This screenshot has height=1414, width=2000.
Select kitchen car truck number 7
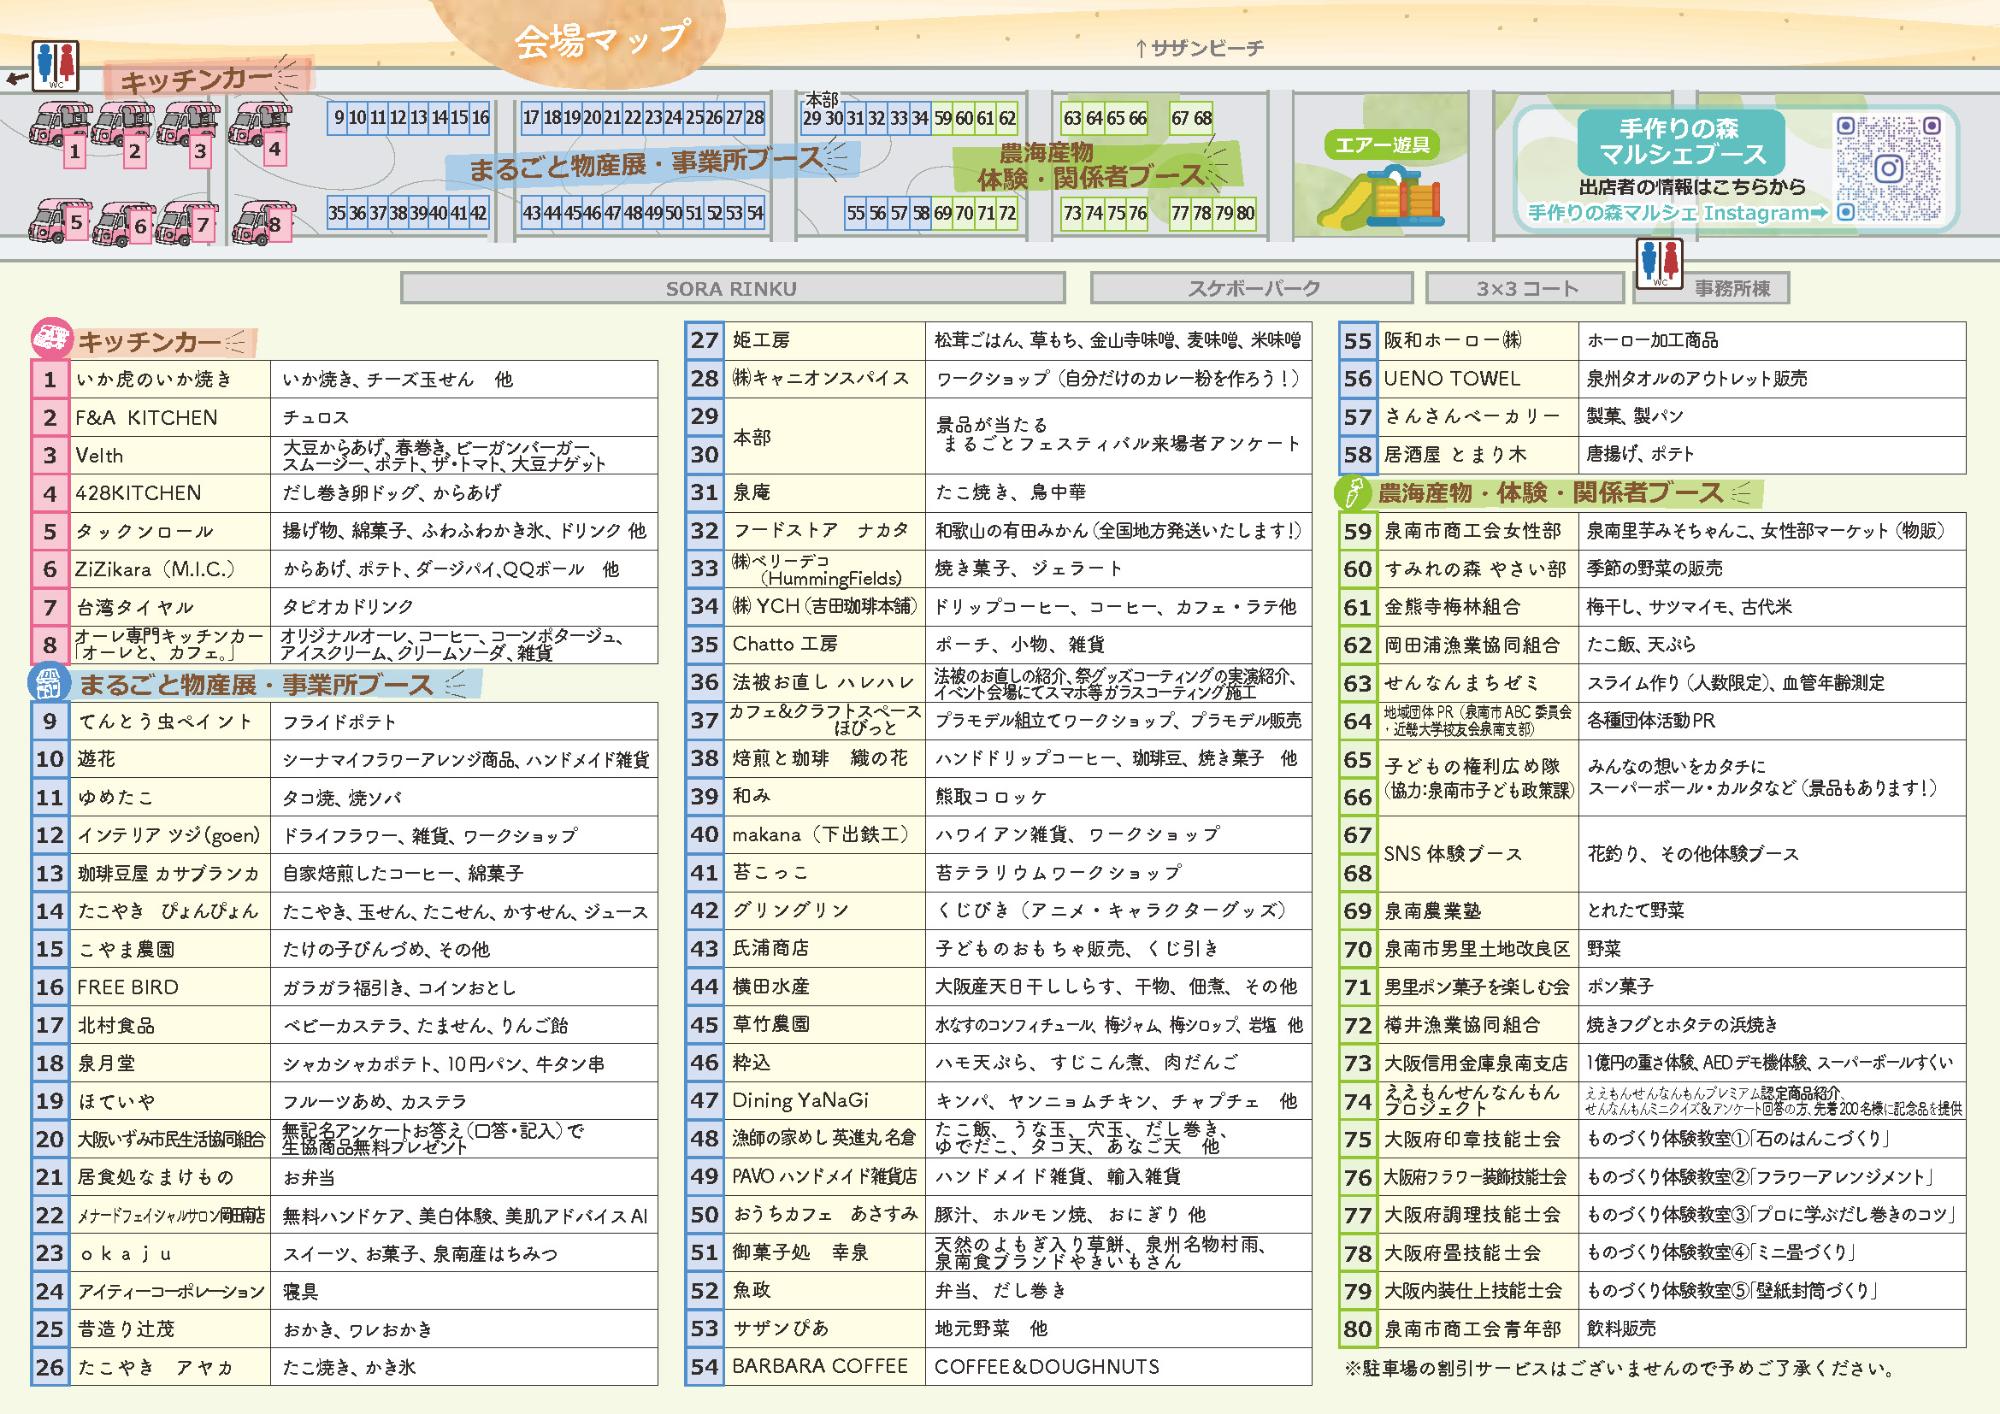tap(187, 222)
